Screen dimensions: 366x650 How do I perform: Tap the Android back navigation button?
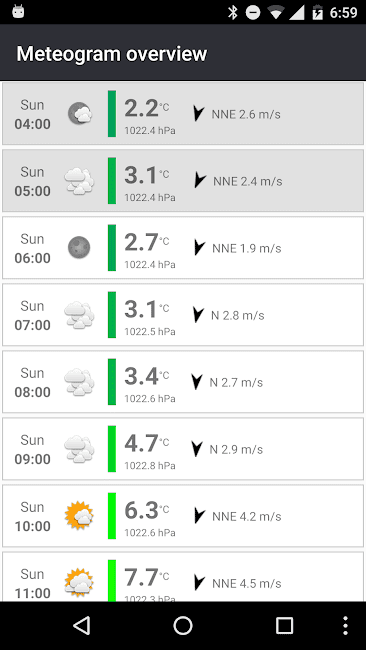pos(82,626)
